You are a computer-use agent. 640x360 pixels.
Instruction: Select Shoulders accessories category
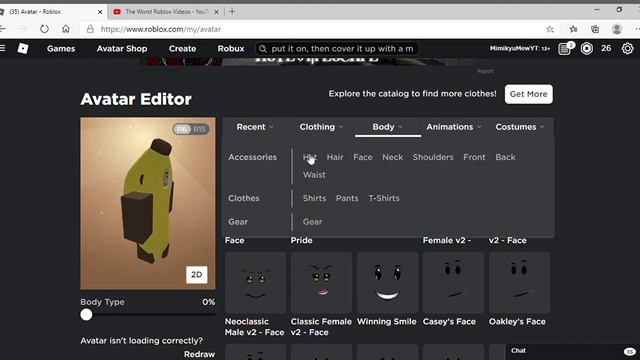pyautogui.click(x=433, y=157)
